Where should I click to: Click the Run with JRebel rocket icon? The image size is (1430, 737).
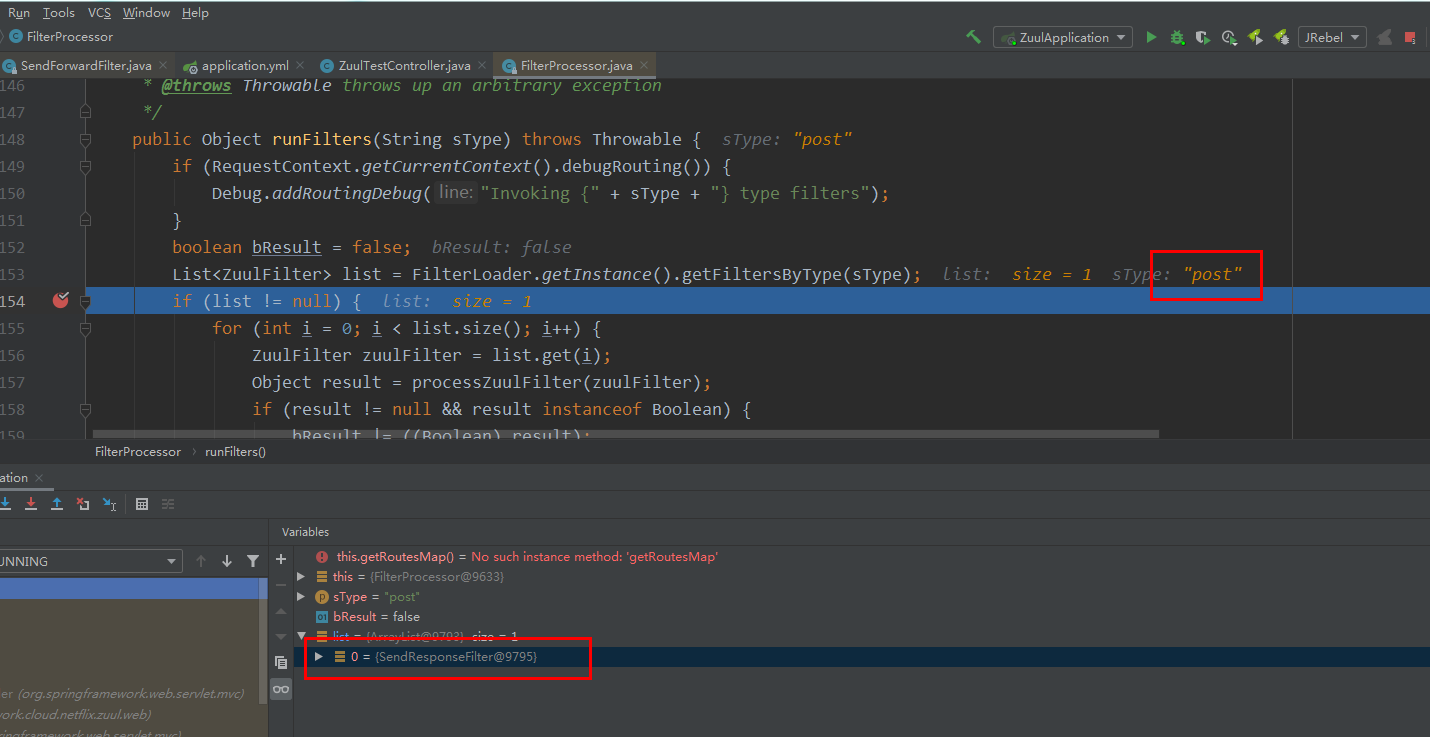1255,37
